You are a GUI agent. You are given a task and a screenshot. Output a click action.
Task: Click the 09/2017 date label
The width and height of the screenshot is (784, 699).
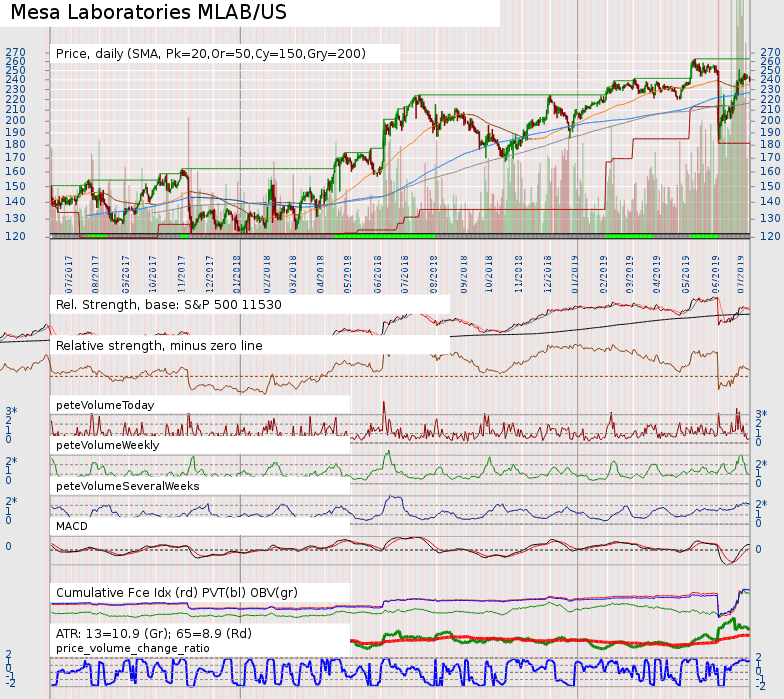126,274
